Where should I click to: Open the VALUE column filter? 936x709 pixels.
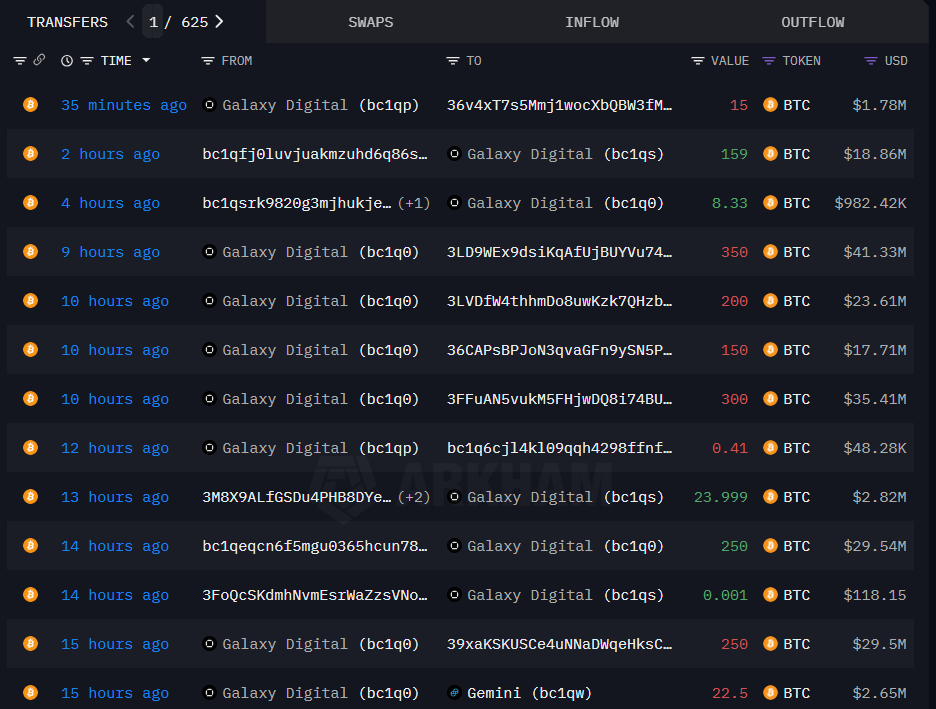tap(698, 61)
